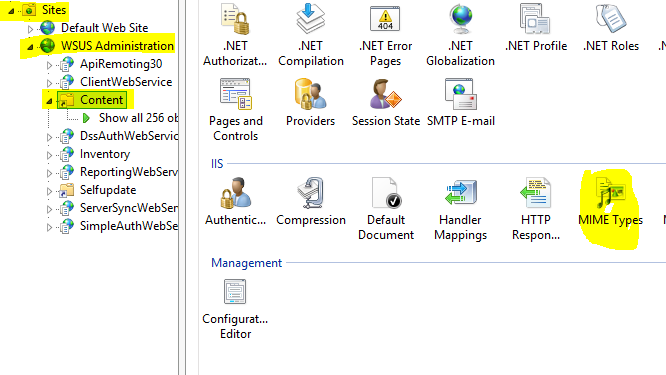Open the .NET Profile feature
The image size is (666, 375).
pyautogui.click(x=536, y=28)
